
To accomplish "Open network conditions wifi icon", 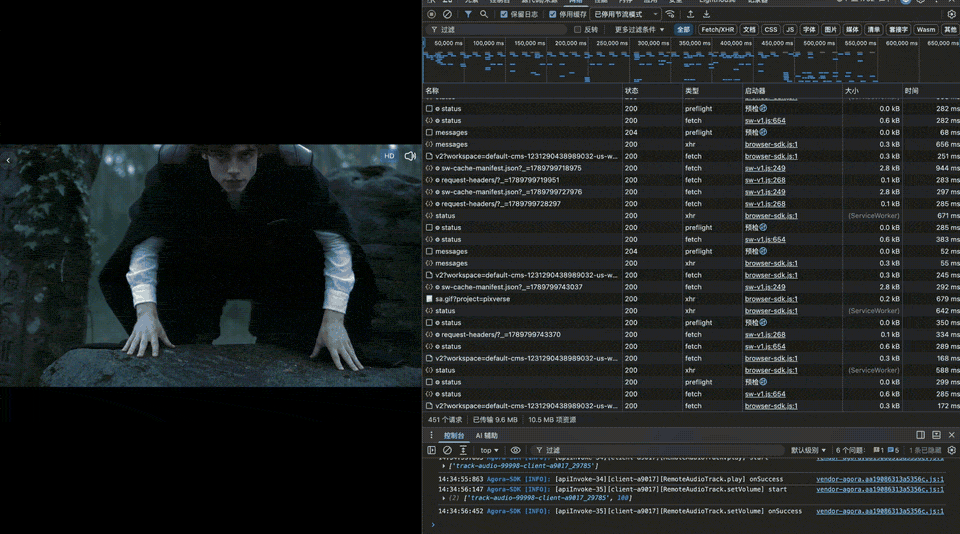I will coord(670,14).
